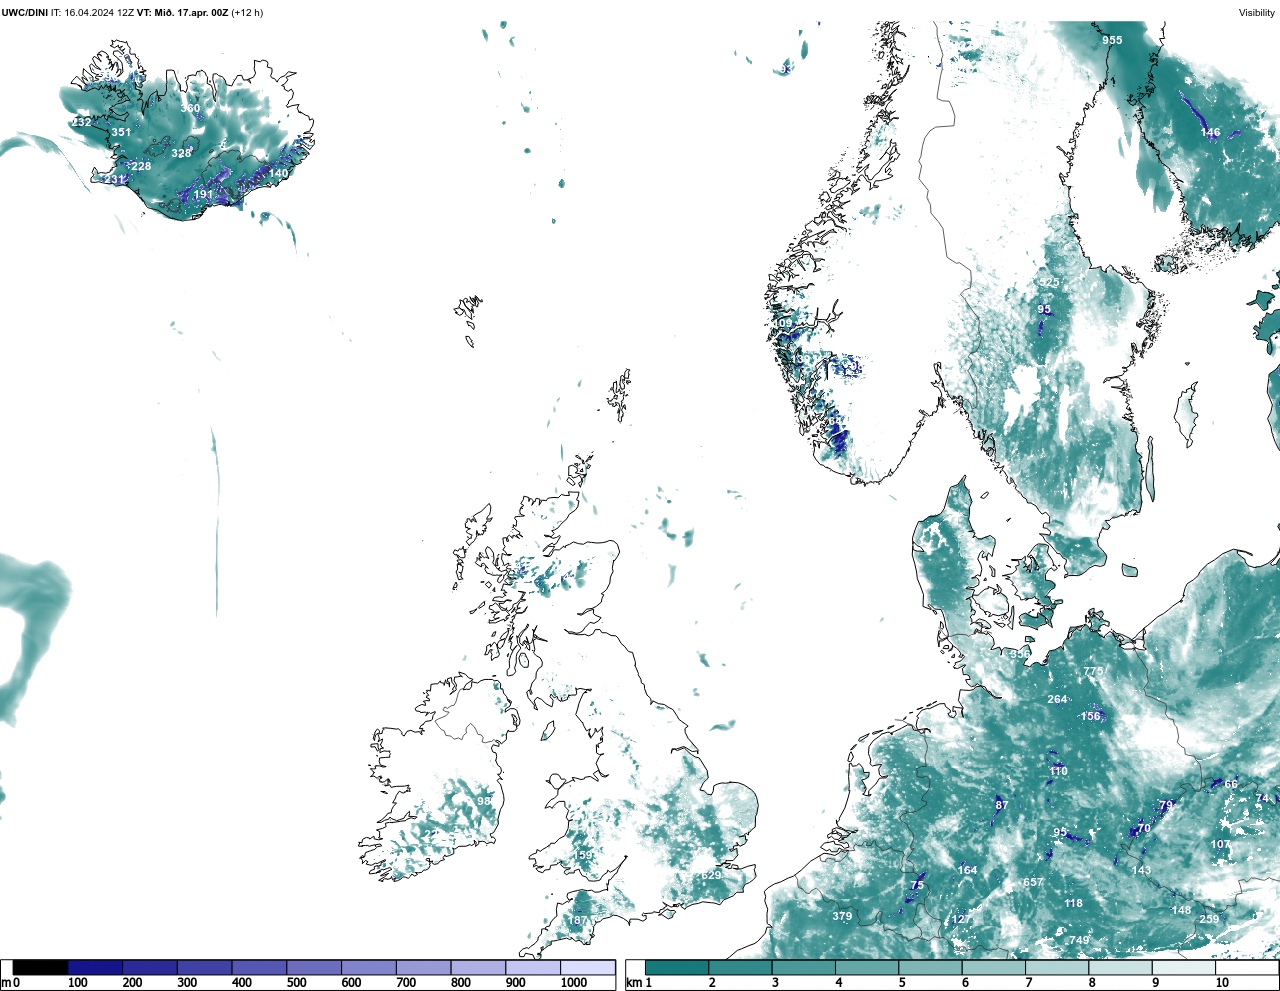Image resolution: width=1280 pixels, height=991 pixels.
Task: Pick the 8–9 km pale legend block
Action: tap(1121, 967)
